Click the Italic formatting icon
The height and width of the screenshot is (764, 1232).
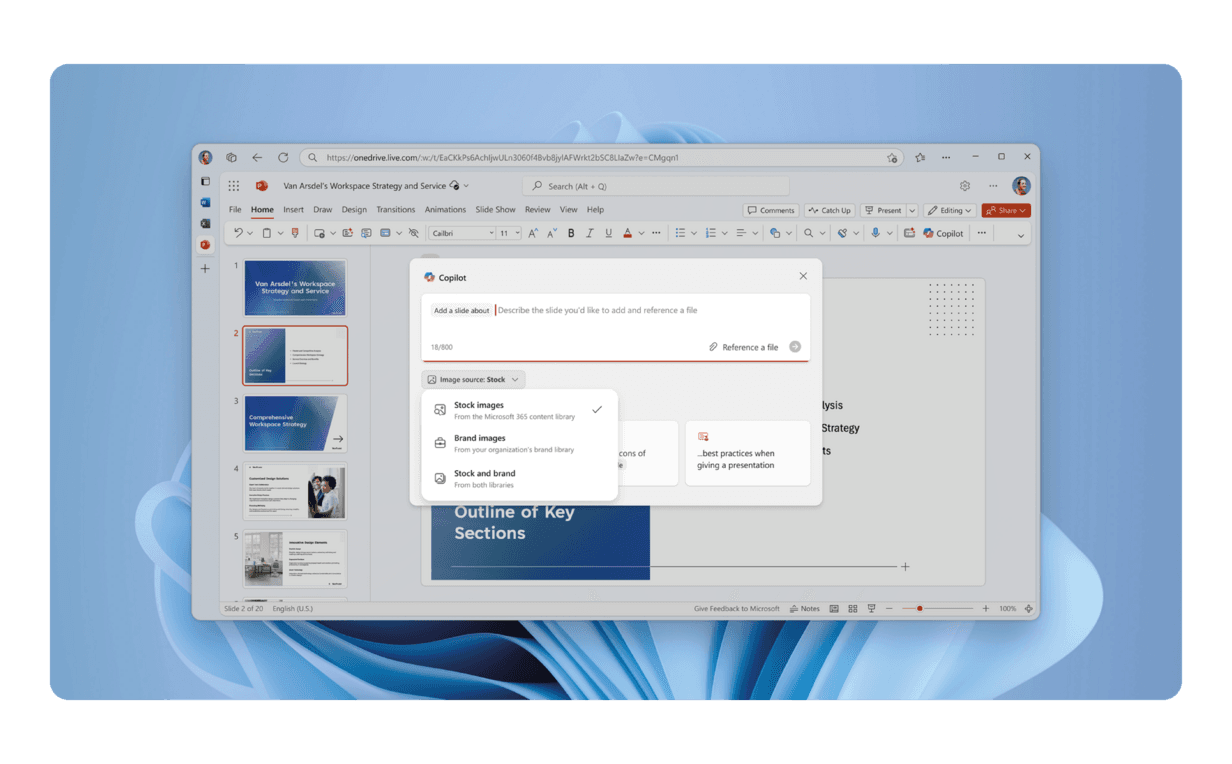pos(590,233)
